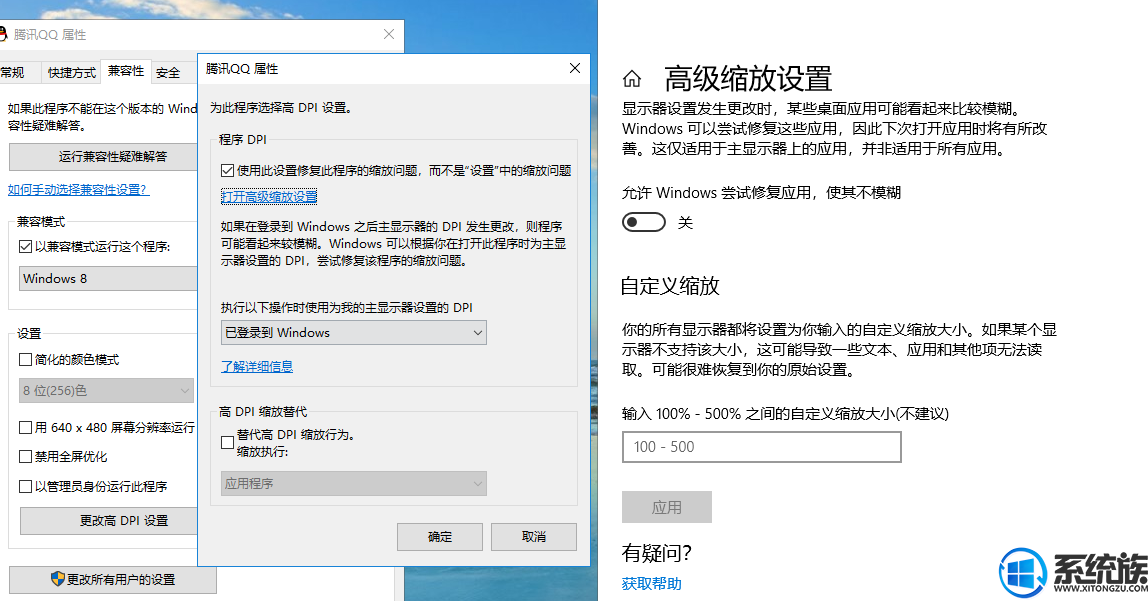Untick 使用此设置修复此程序的缩放问题 checkbox
Viewport: 1148px width, 601px height.
click(228, 171)
